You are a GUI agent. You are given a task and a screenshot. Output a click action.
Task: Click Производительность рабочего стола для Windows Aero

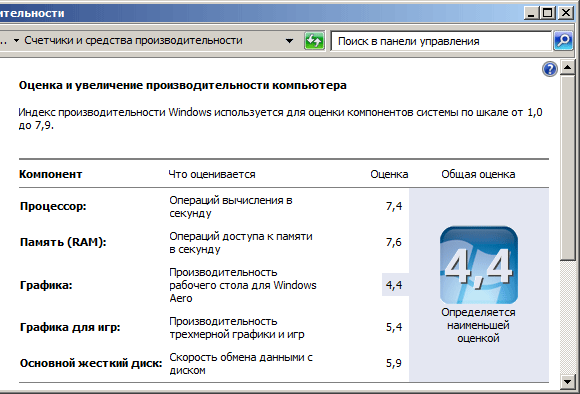243,285
